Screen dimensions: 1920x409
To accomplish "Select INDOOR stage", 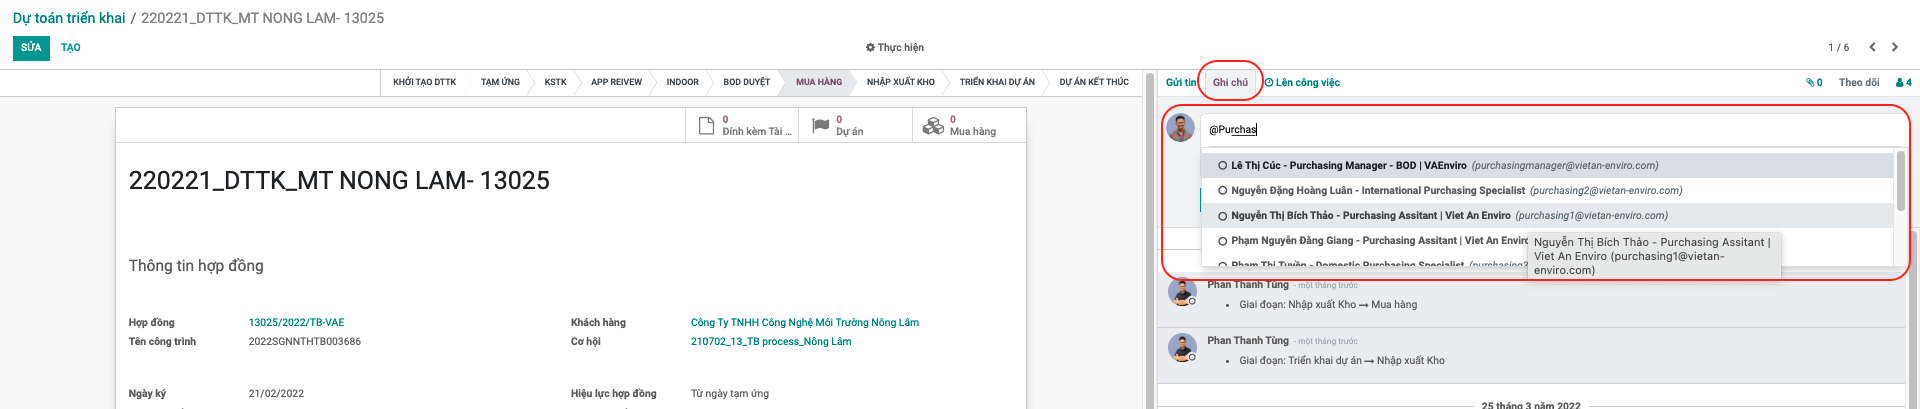I will (x=682, y=82).
